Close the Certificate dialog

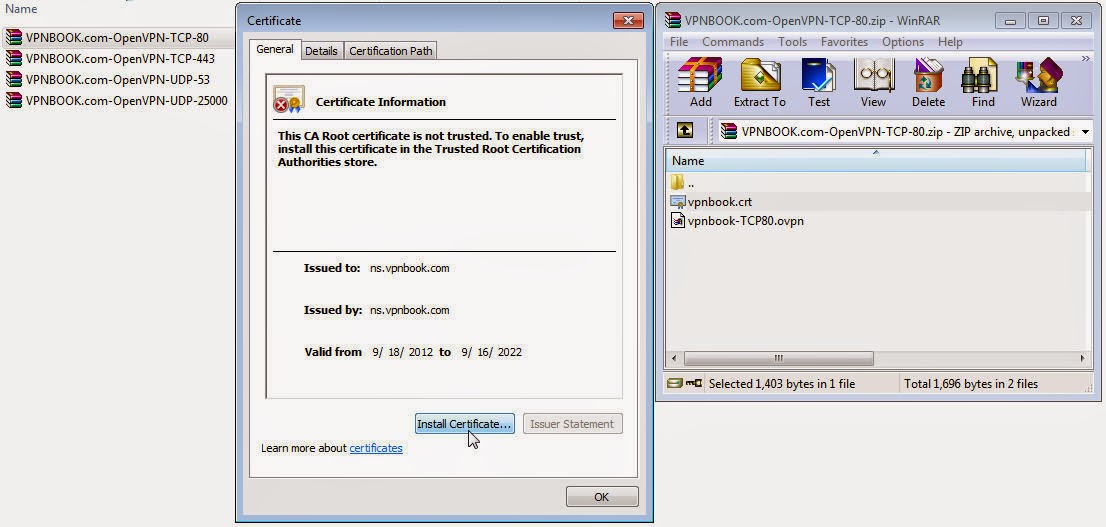(x=628, y=20)
